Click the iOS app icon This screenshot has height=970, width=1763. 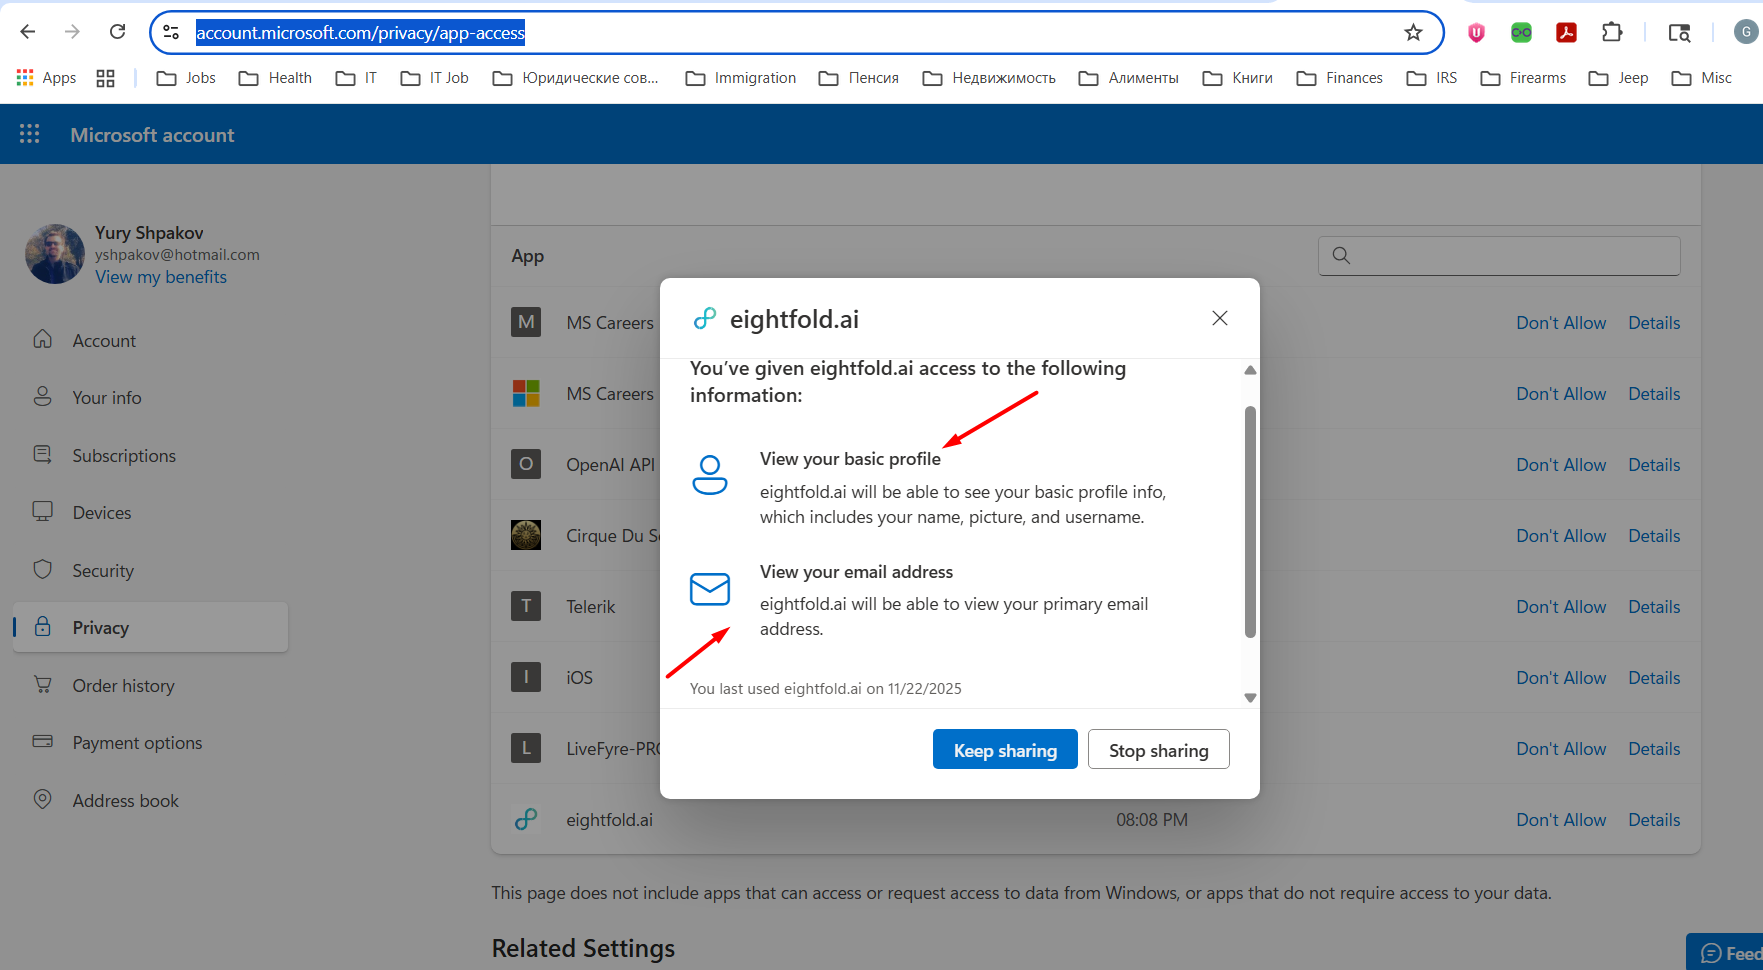526,677
